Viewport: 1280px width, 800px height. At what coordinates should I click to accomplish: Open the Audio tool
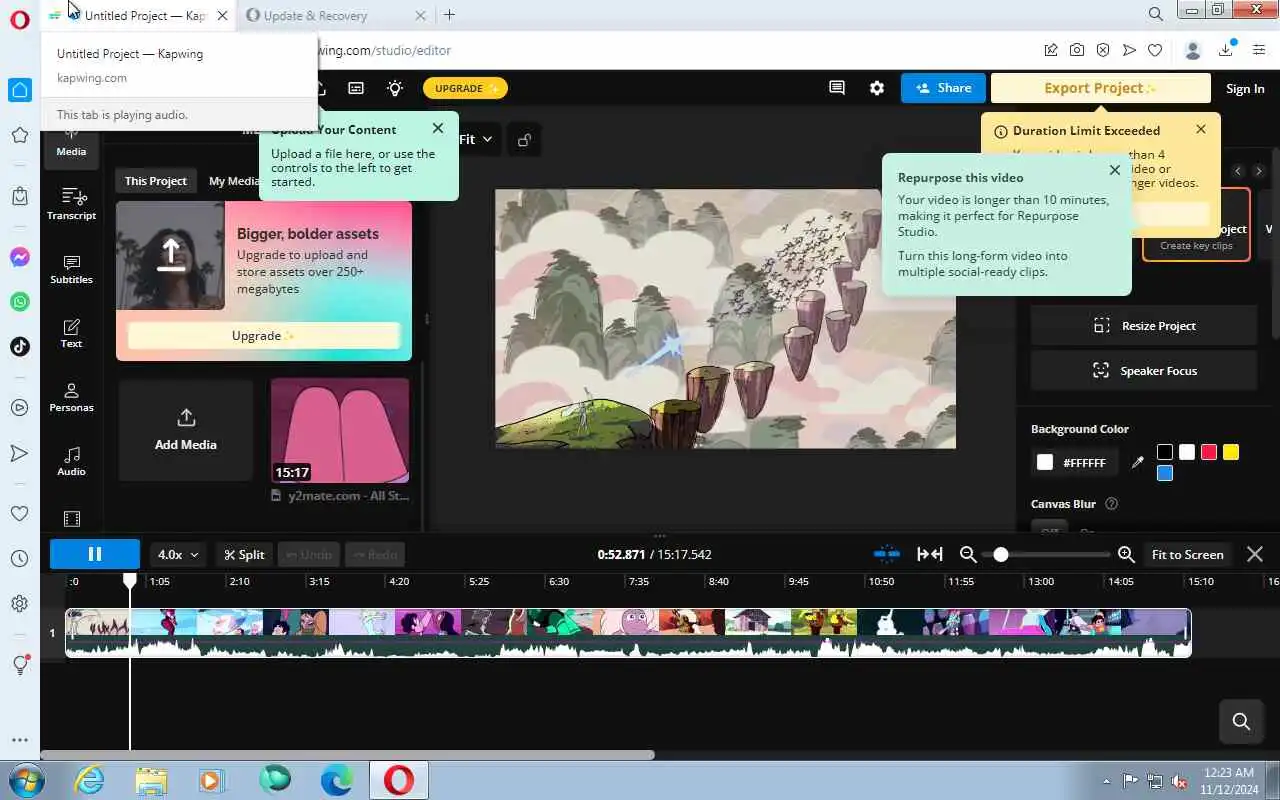(x=71, y=460)
